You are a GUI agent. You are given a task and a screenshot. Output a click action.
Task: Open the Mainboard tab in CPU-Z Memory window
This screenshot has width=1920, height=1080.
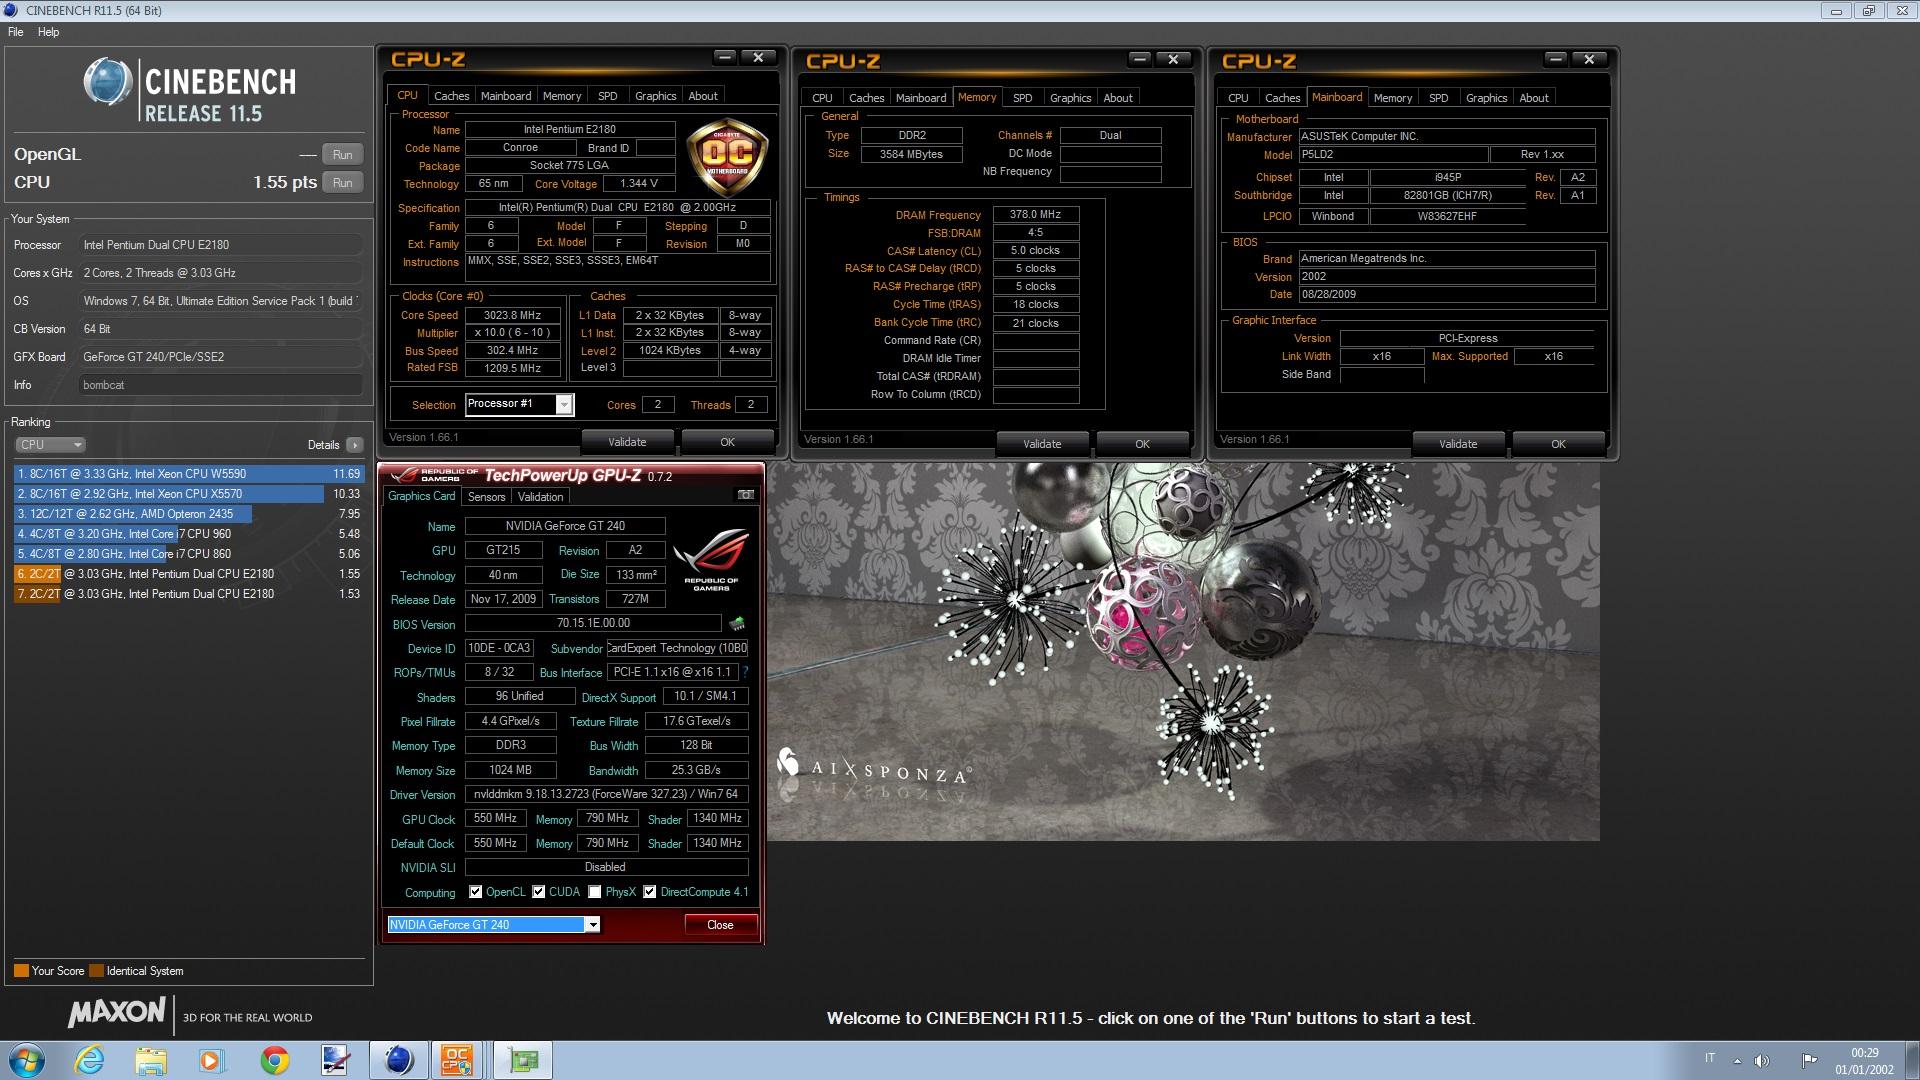coord(920,98)
